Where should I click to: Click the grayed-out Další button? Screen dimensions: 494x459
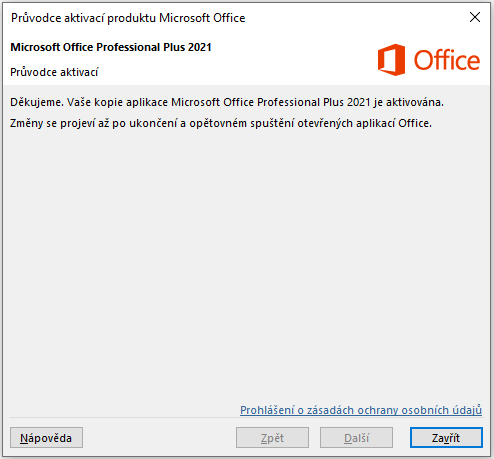(x=356, y=438)
